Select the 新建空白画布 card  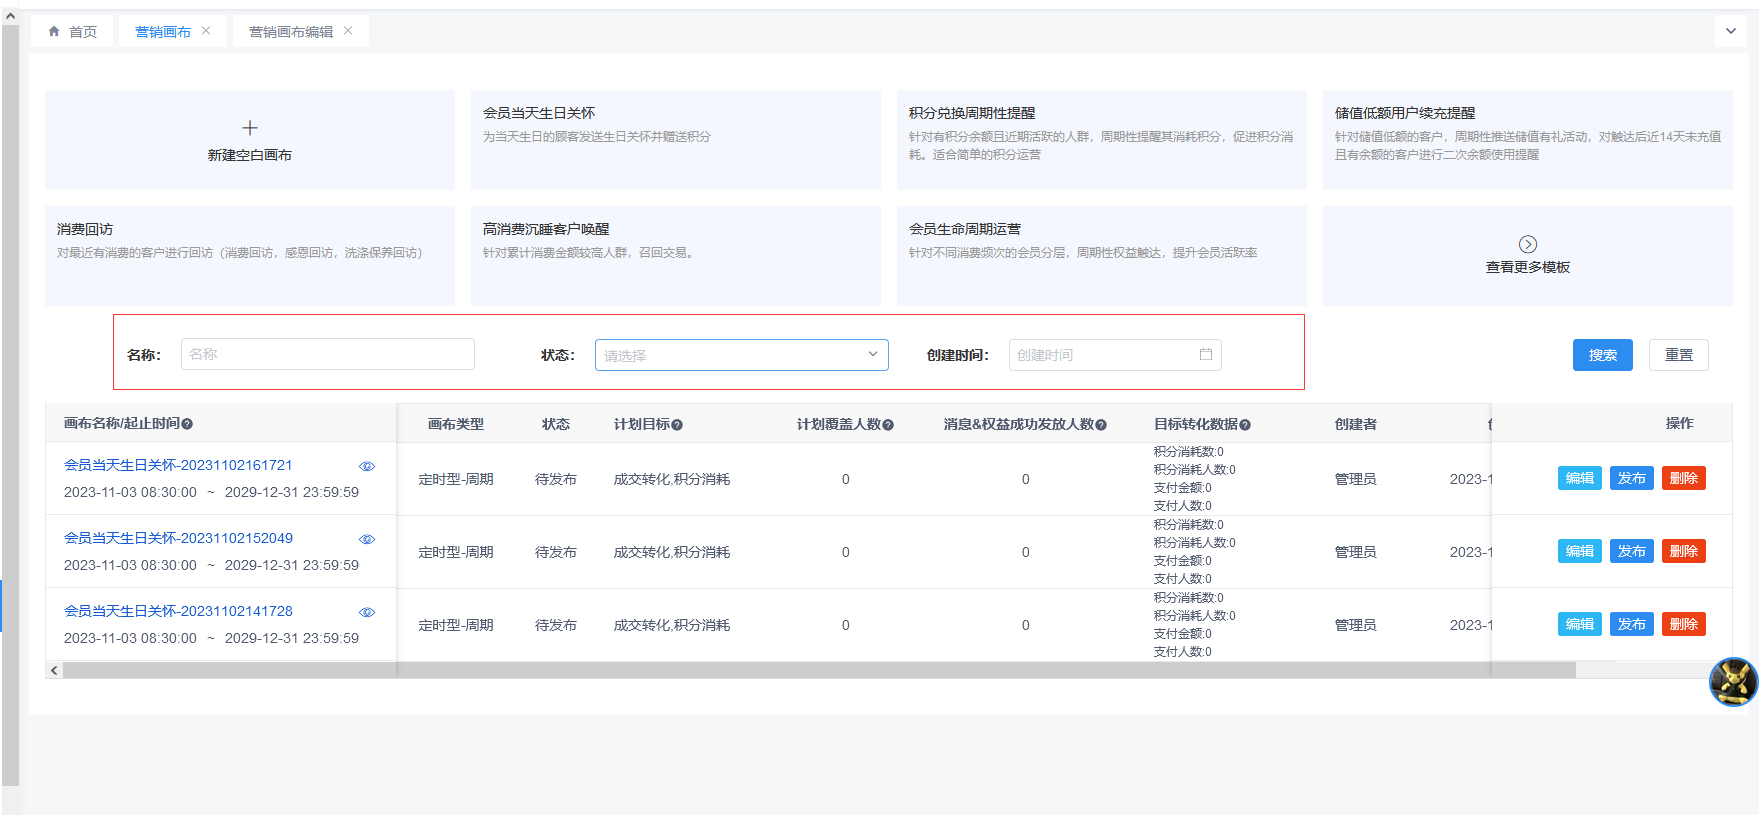[250, 140]
